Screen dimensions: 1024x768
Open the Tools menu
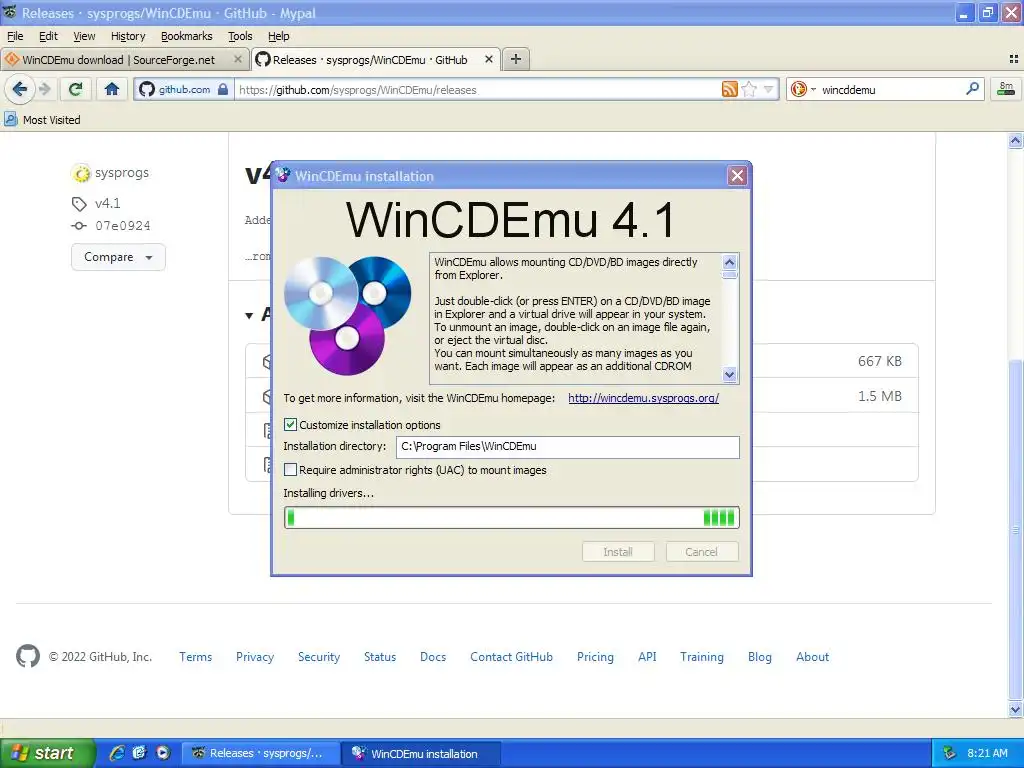(x=240, y=36)
